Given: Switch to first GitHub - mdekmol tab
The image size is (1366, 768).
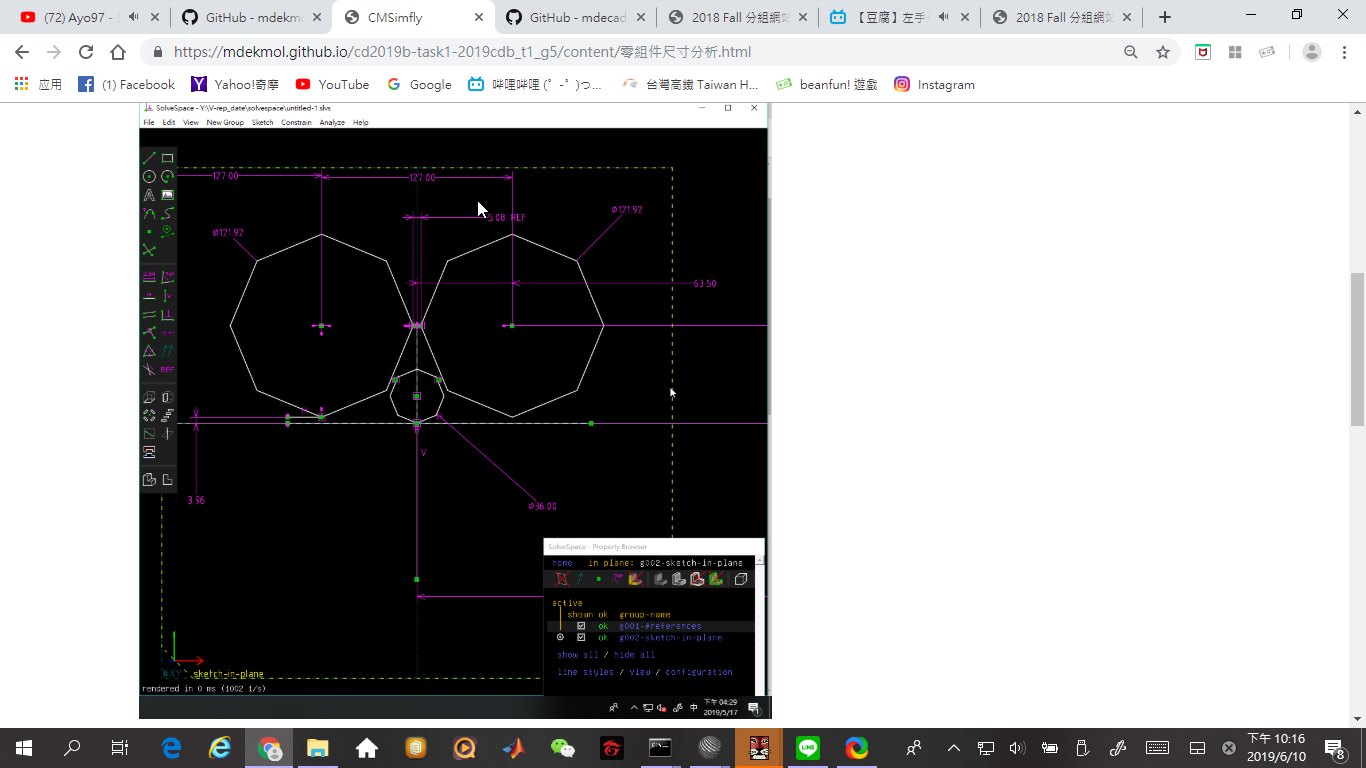Looking at the screenshot, I should (x=252, y=17).
